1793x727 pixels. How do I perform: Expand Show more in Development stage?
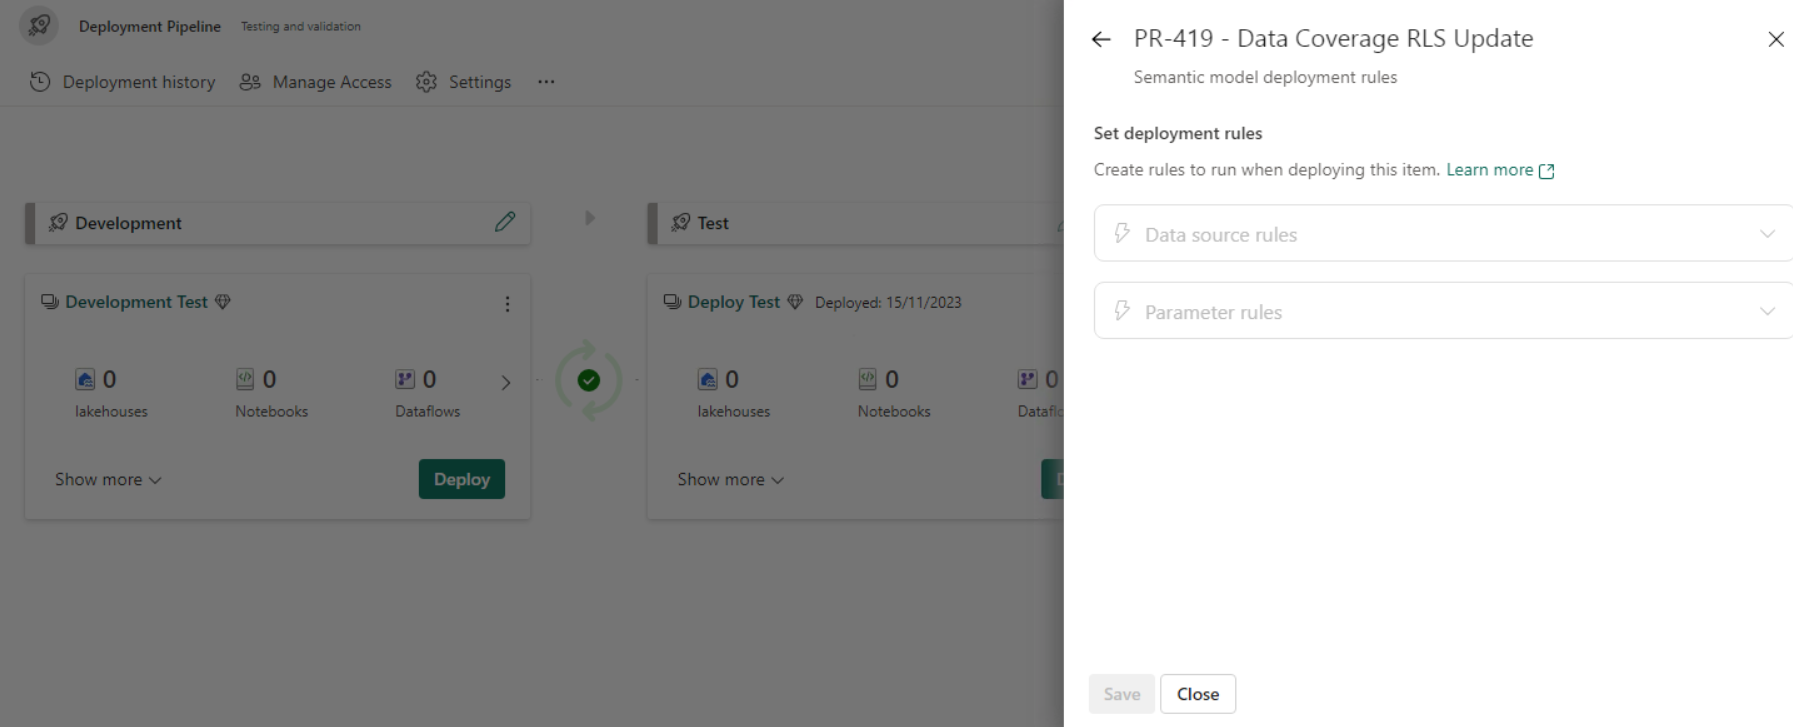(x=108, y=480)
